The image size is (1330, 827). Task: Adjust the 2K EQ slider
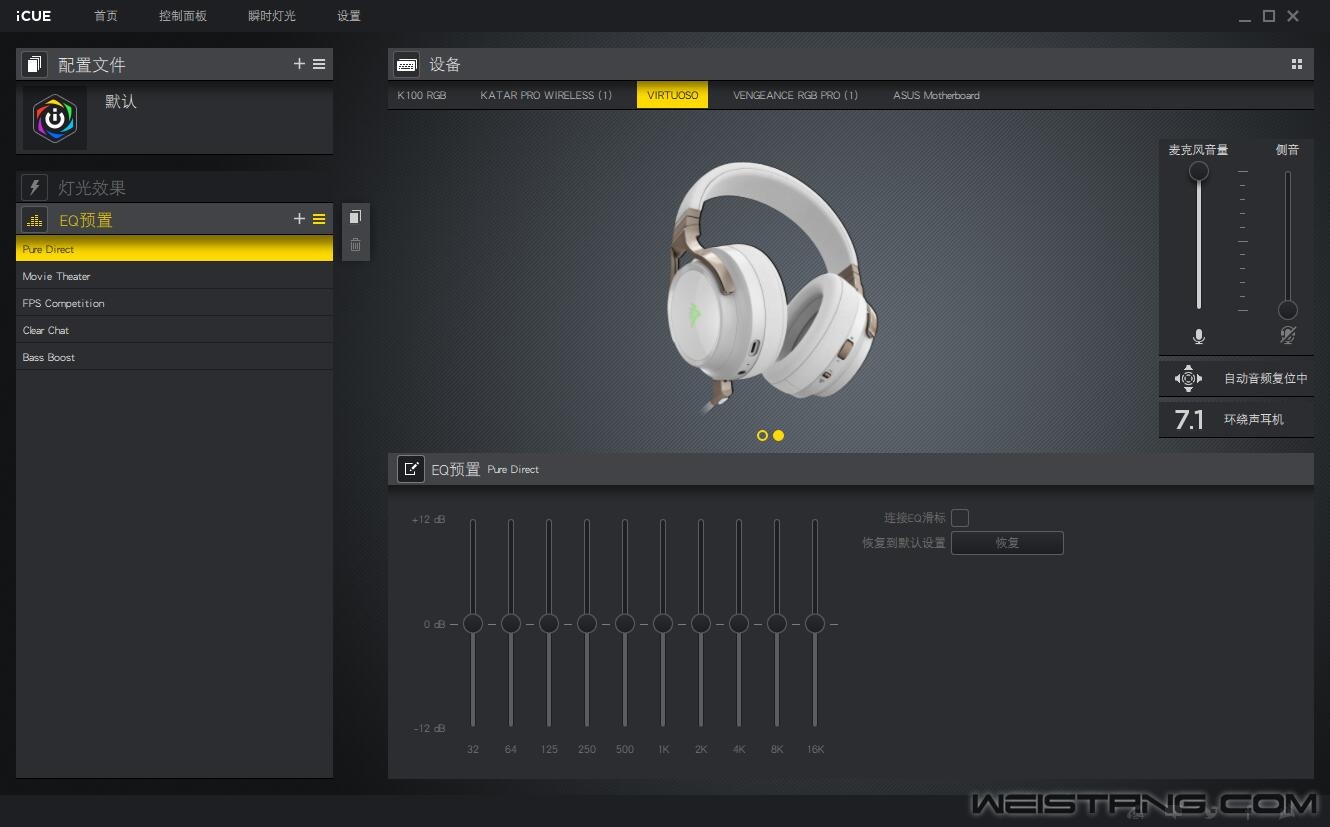[x=701, y=624]
